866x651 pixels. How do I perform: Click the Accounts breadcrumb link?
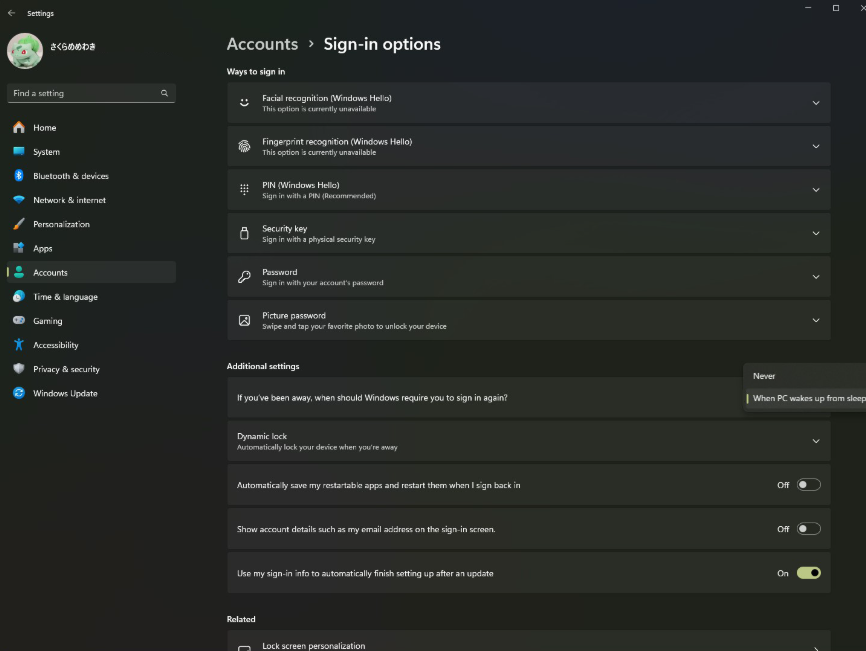point(262,44)
